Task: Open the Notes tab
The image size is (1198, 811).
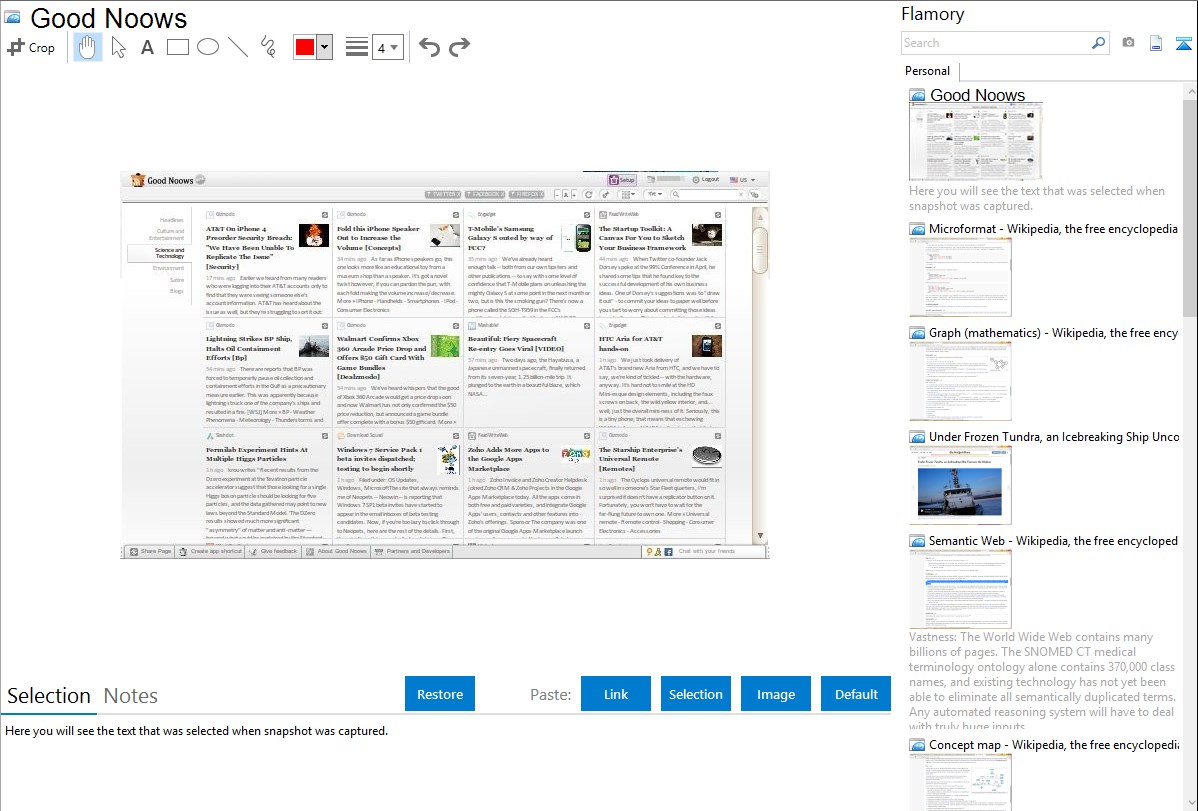Action: point(131,696)
